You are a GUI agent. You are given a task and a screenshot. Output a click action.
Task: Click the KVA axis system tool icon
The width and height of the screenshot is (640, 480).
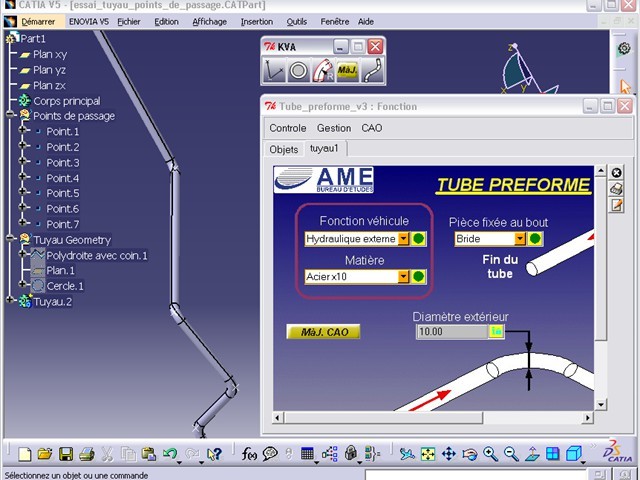273,71
